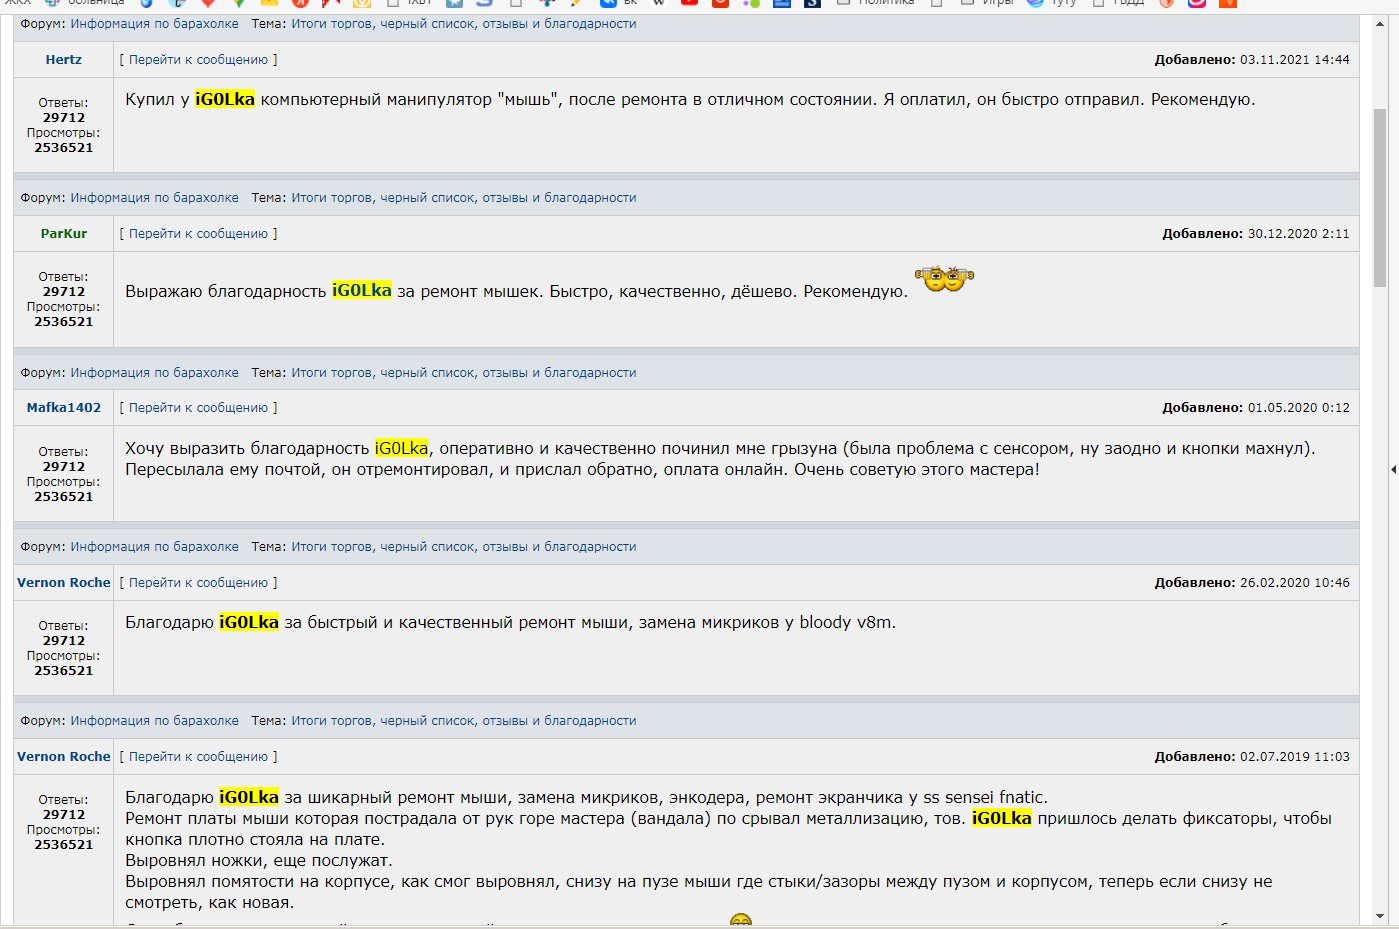Click the date '02.07.2019 11:03'
Viewport: 1399px width, 929px height.
tap(1295, 757)
